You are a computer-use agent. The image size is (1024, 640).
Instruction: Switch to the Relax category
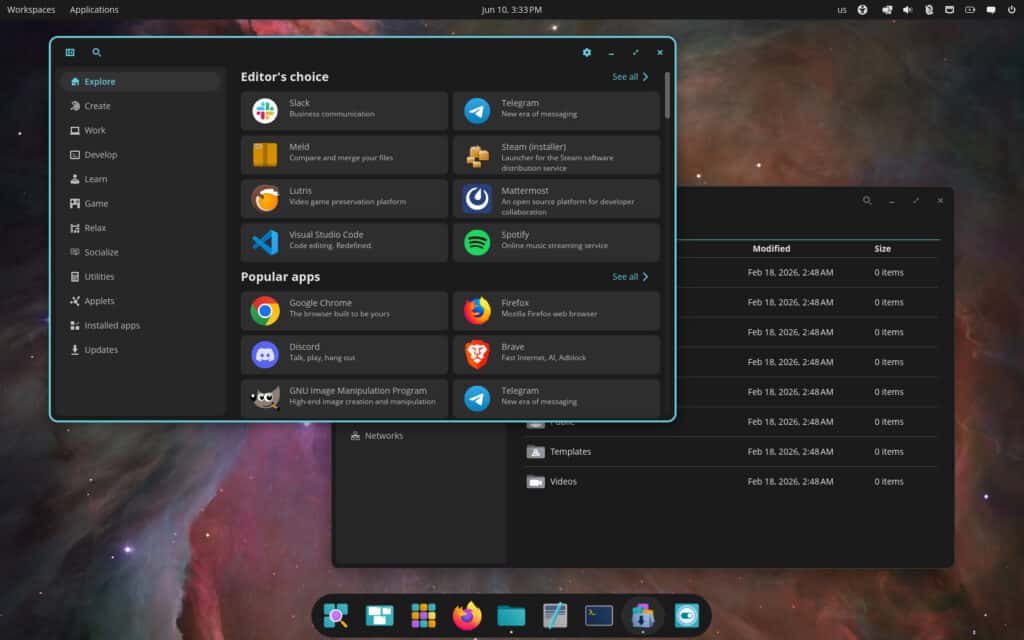140,228
